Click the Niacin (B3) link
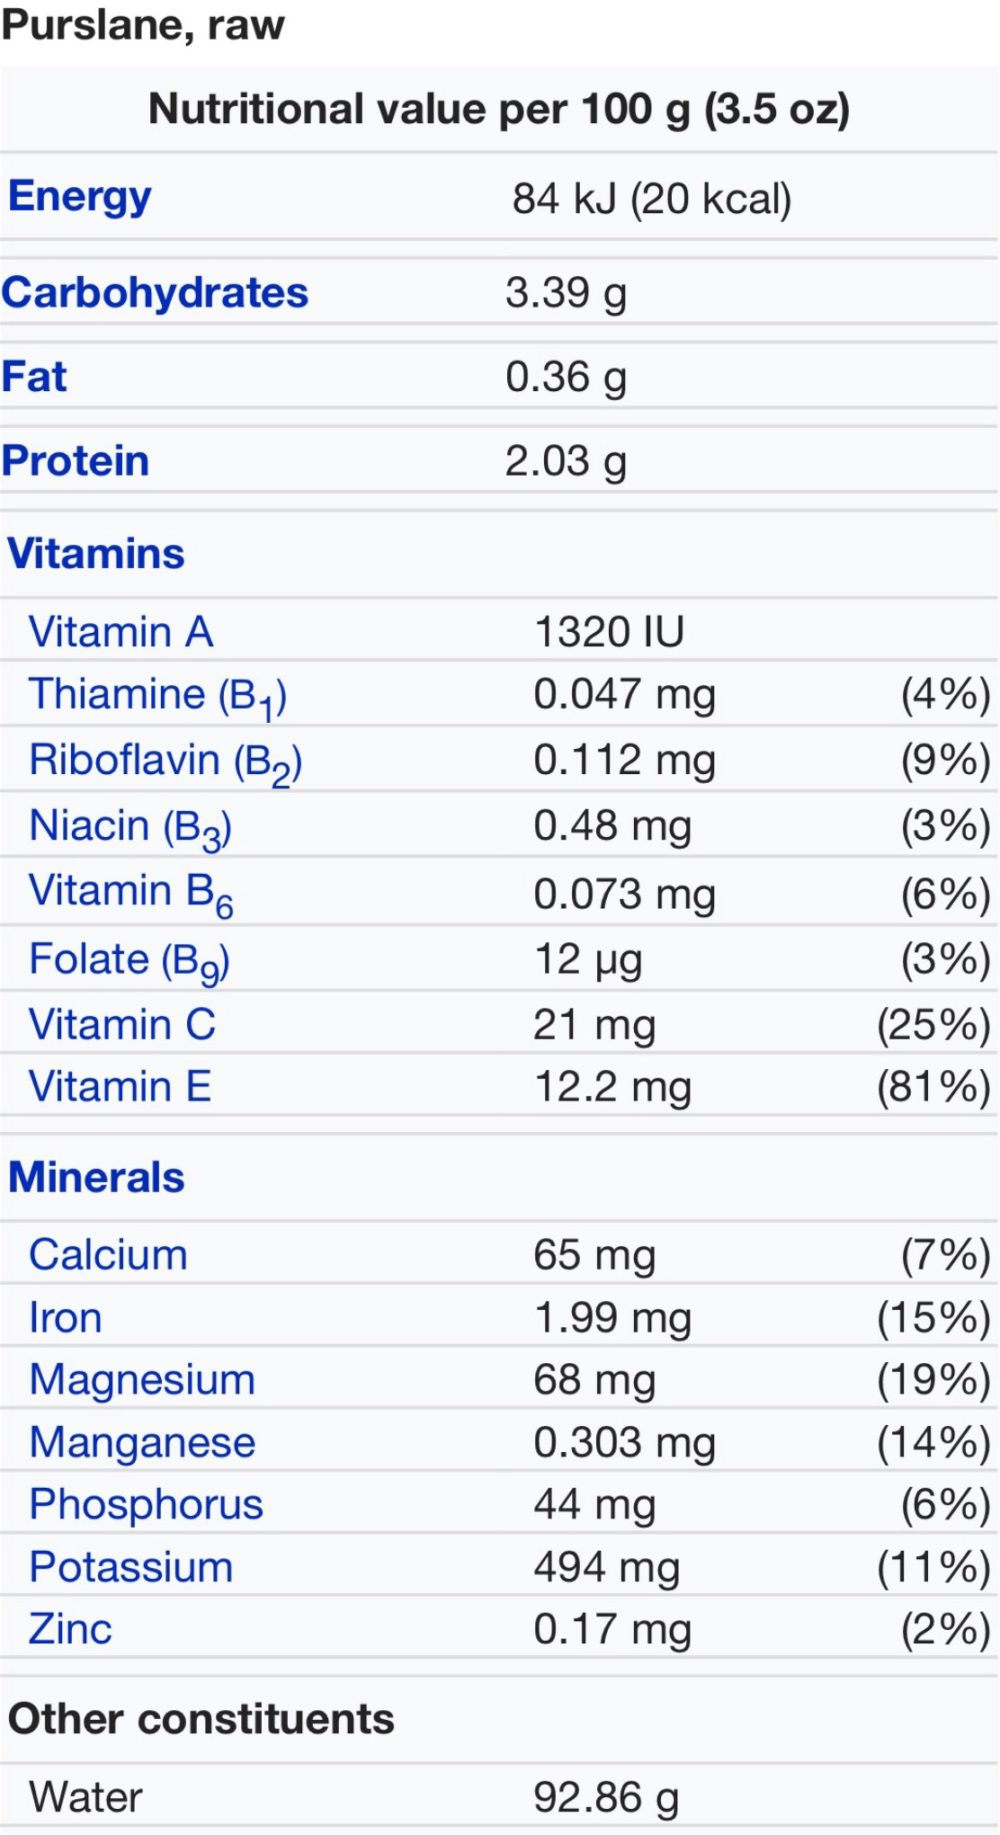The image size is (1000, 1835). pos(131,829)
